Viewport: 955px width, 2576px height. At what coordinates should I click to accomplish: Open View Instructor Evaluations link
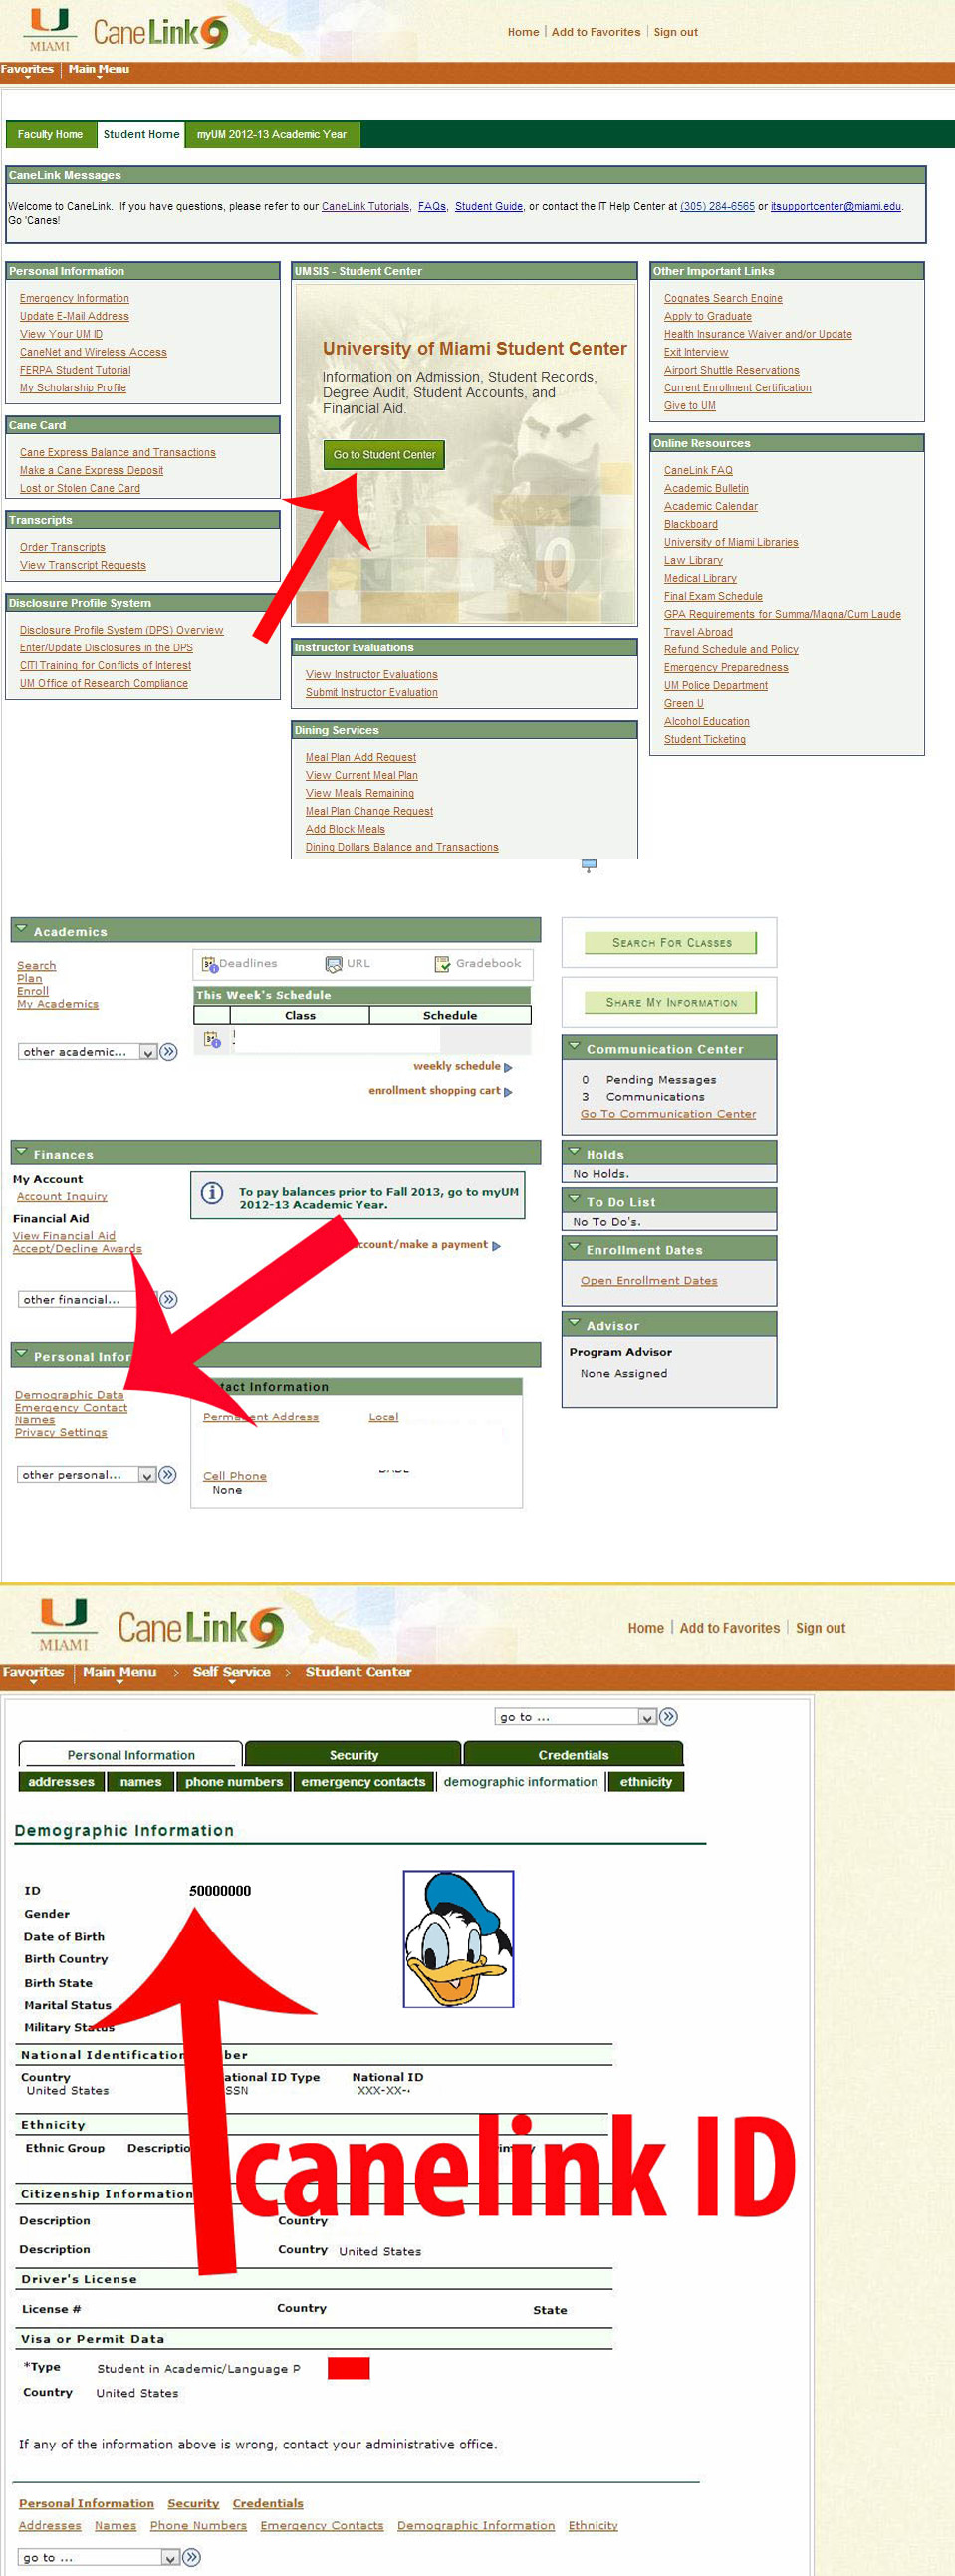click(x=372, y=675)
